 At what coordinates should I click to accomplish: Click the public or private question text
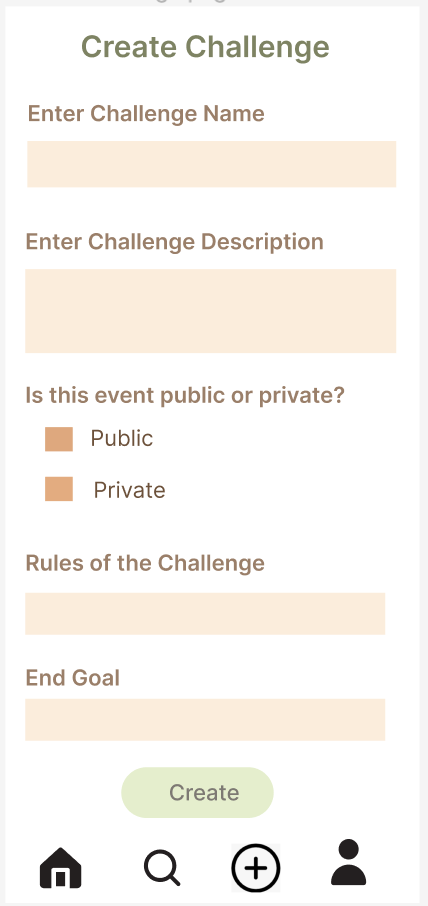click(185, 396)
